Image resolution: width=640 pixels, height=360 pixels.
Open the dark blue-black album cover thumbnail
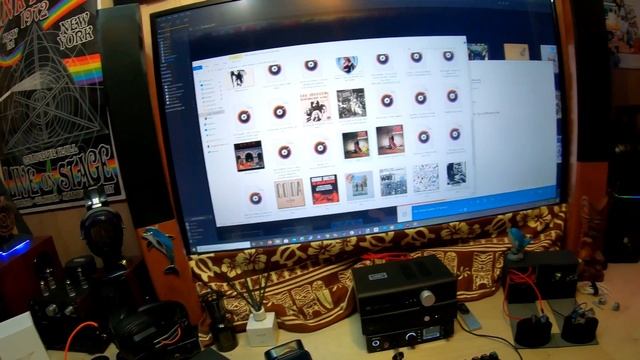(456, 173)
